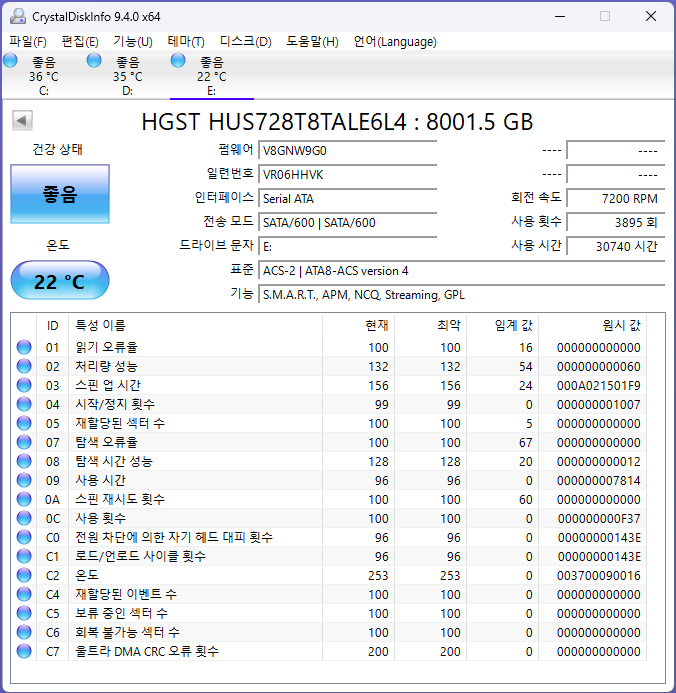Screen dimensions: 676x693
Task: Click the interface field Serial ATA
Action: (x=347, y=198)
